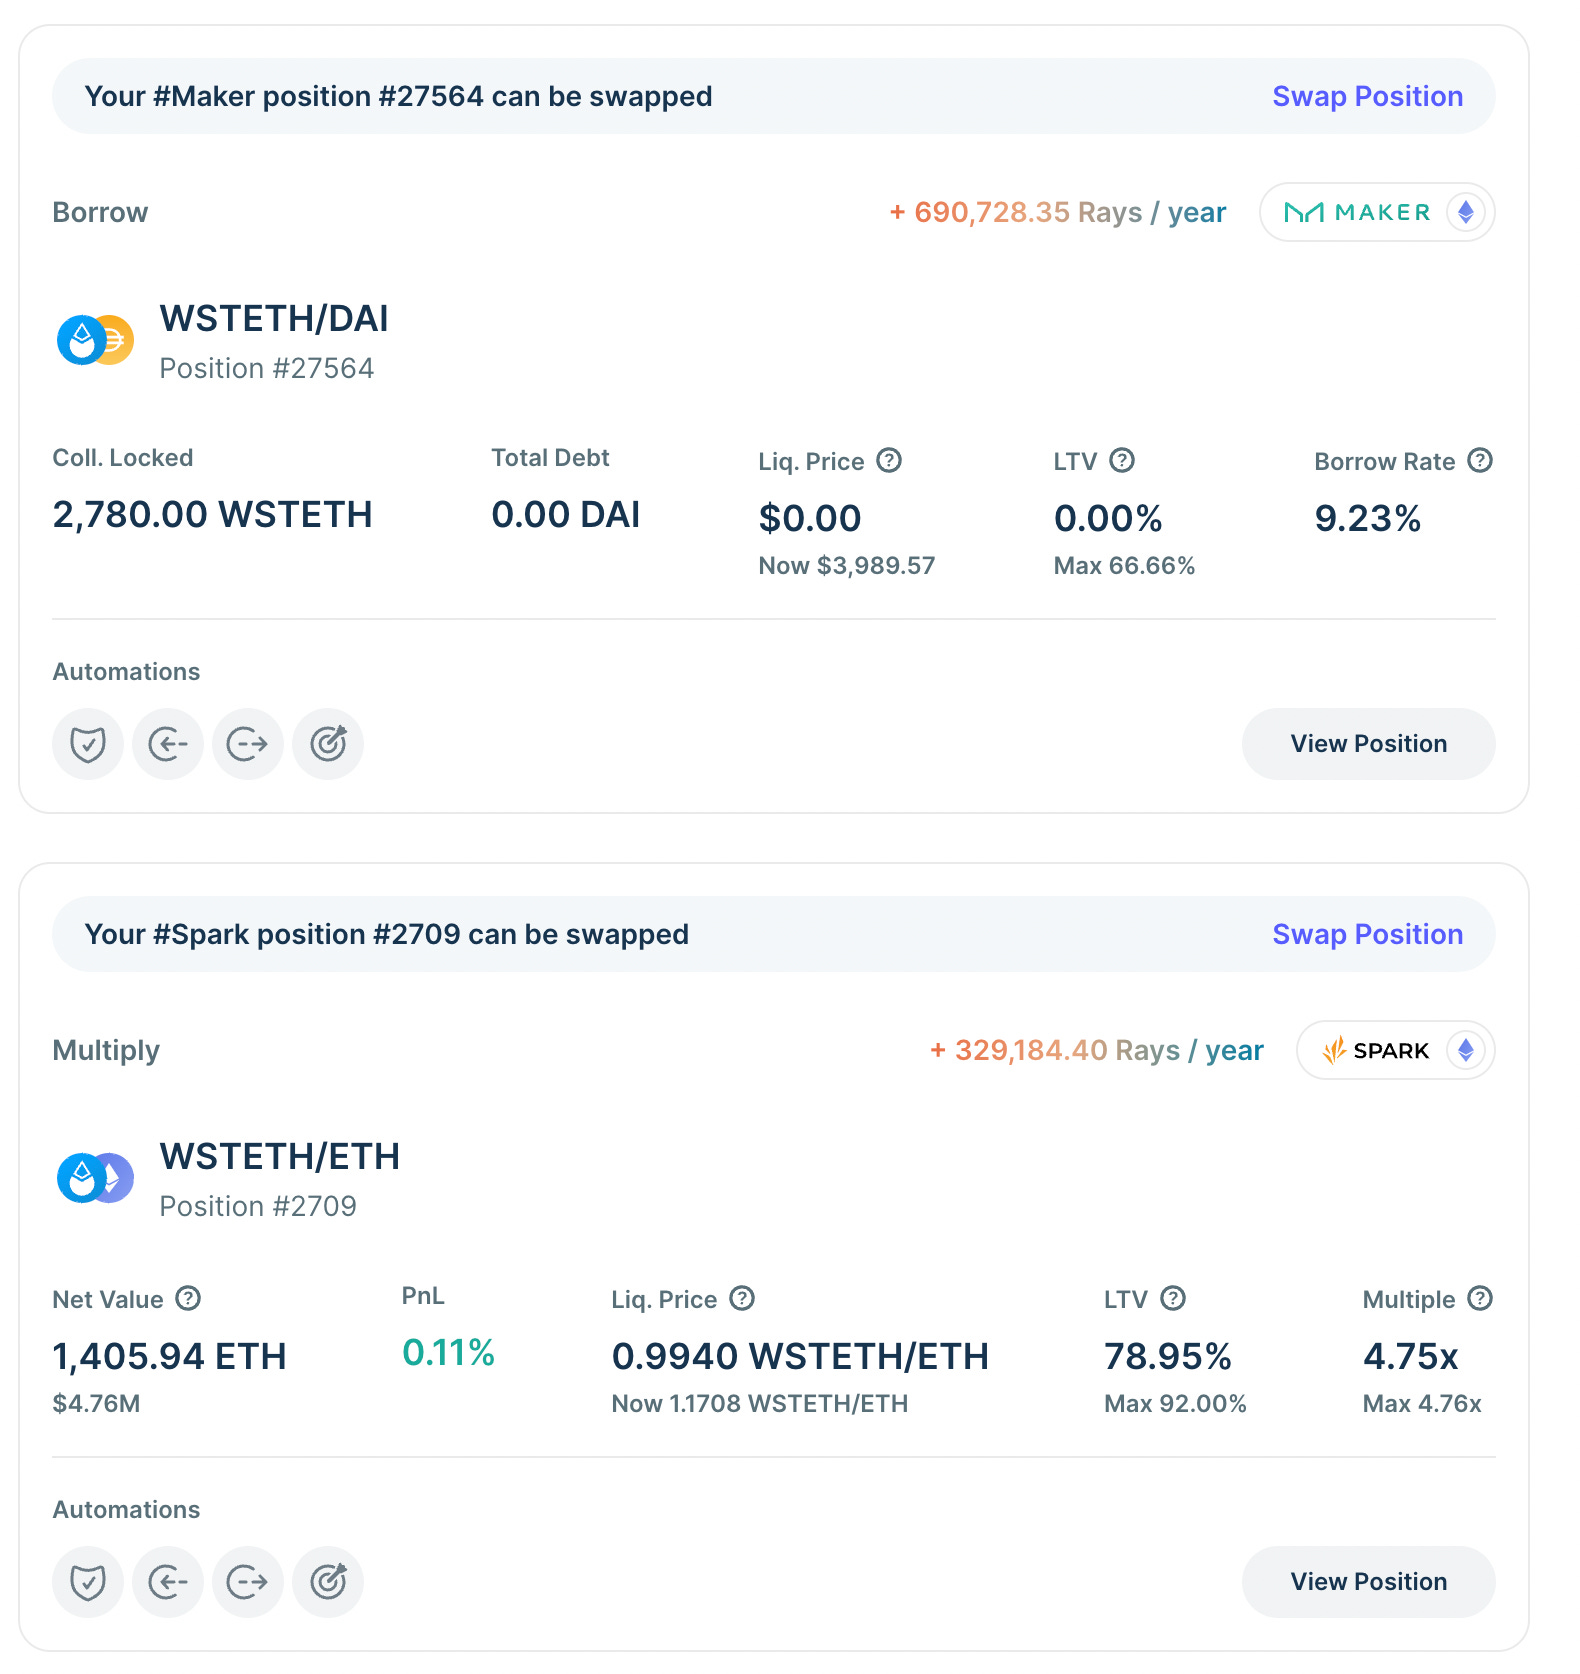Viewport: 1580px width, 1674px height.
Task: Click Liq. Price help icon in Maker position
Action: point(889,460)
